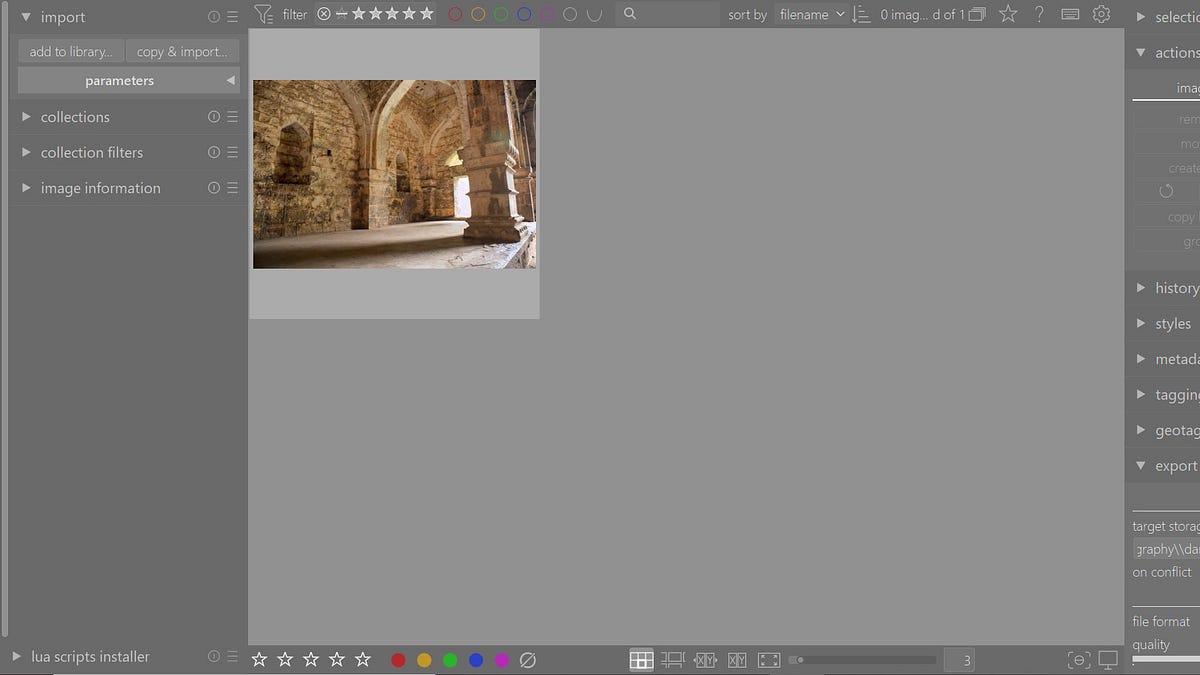Show keyboard shortcuts icon
Viewport: 1200px width, 675px height.
1070,14
